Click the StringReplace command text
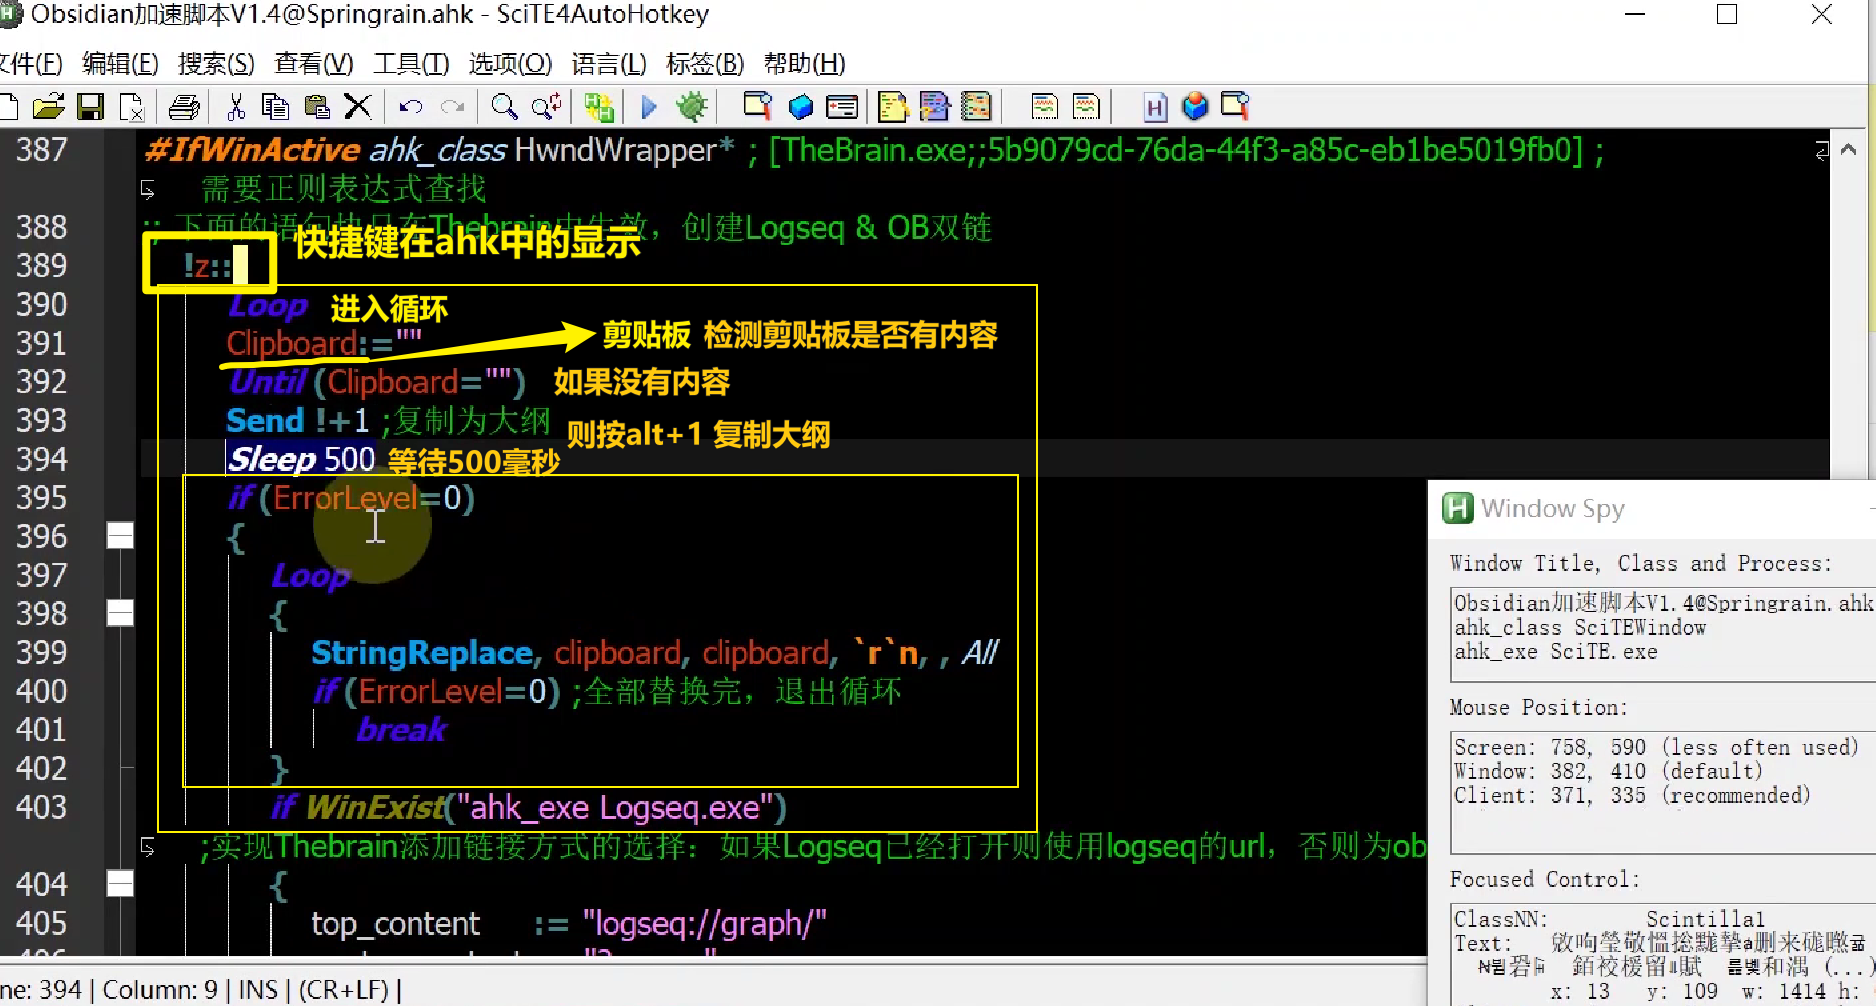1876x1006 pixels. 421,653
